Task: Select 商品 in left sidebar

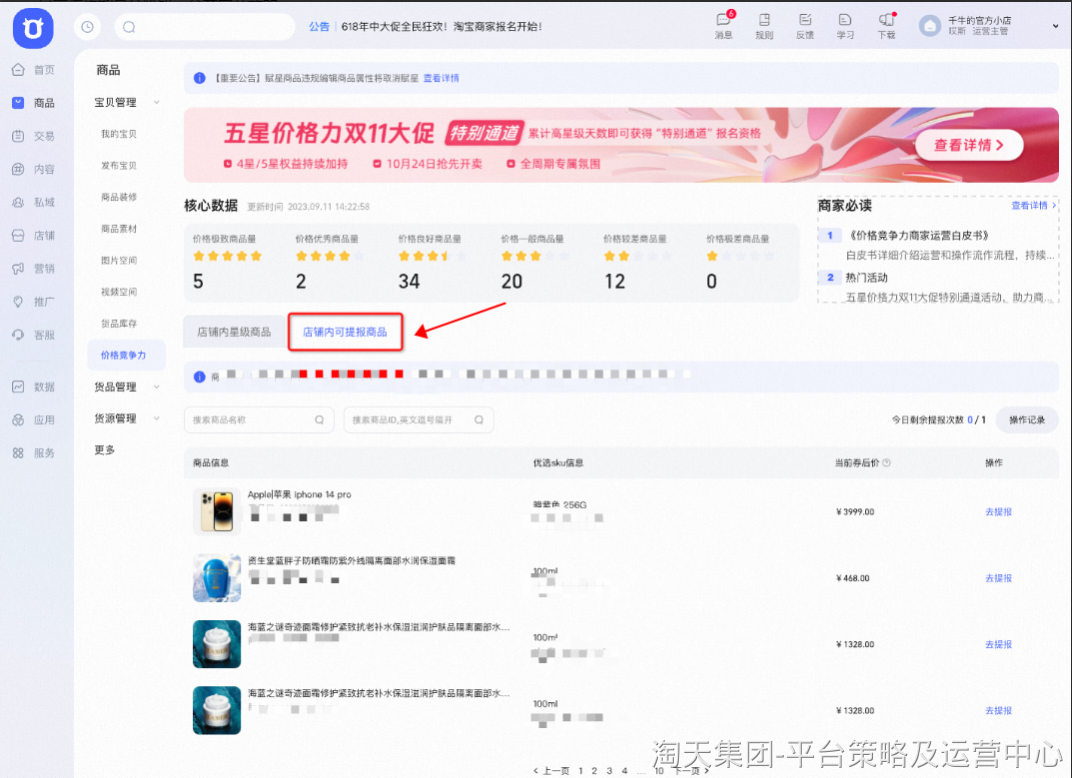Action: click(x=34, y=103)
